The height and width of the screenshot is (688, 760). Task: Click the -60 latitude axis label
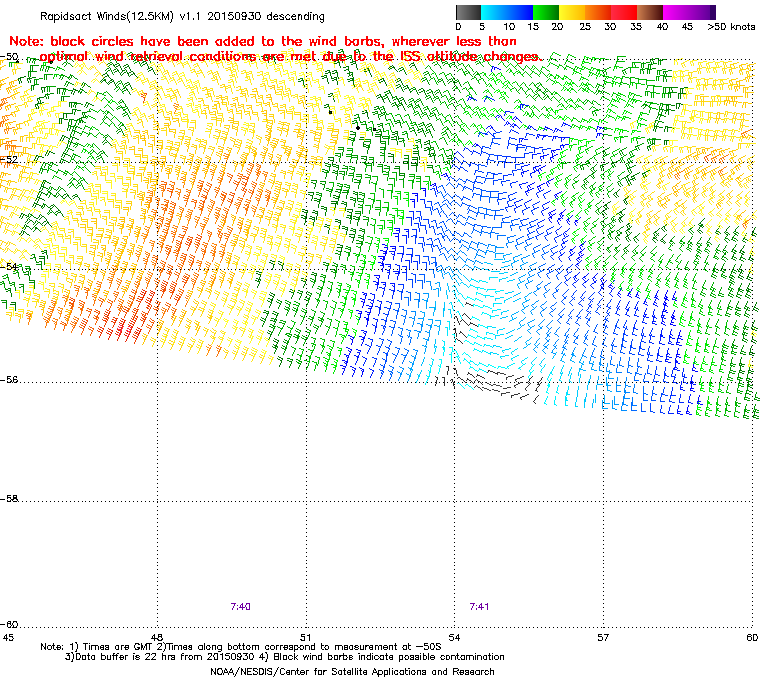click(x=9, y=624)
